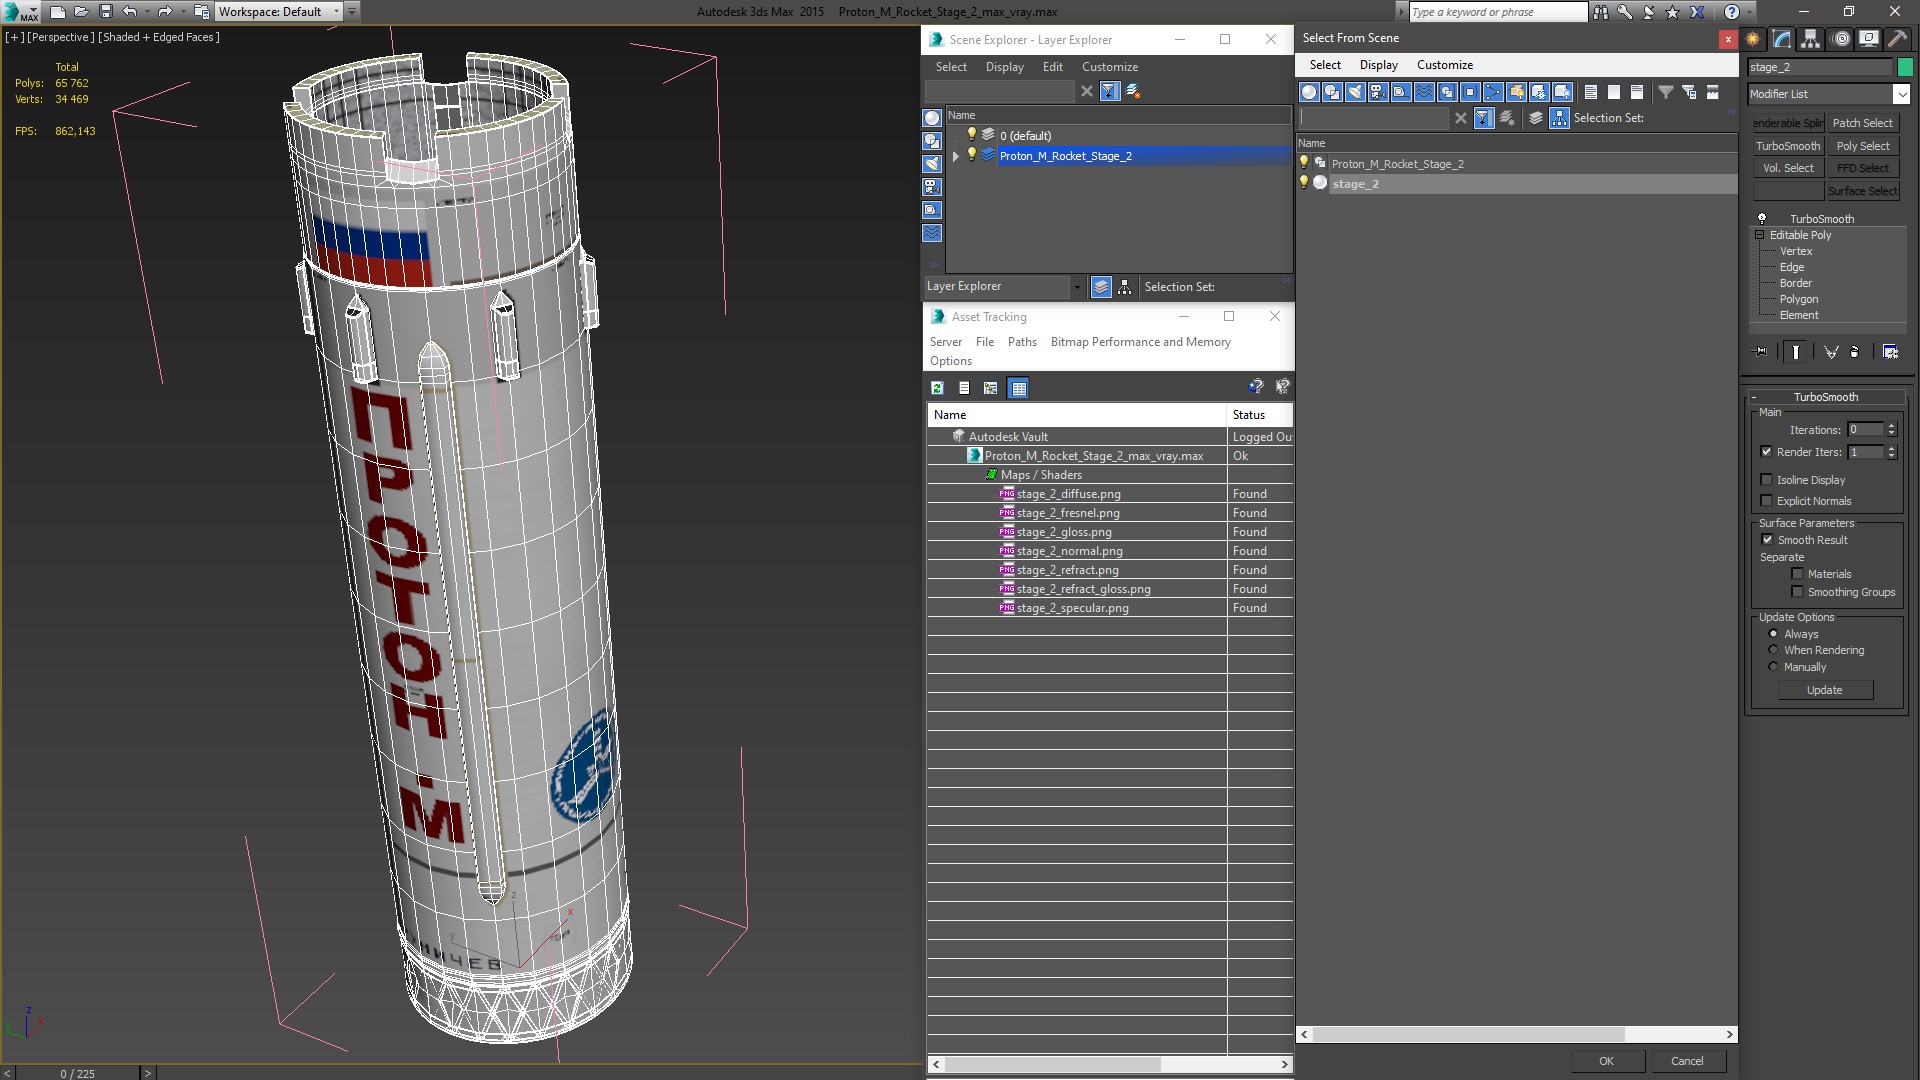Screen dimensions: 1920x1080
Task: Open Customize menu in Scene Explorer
Action: (1109, 67)
